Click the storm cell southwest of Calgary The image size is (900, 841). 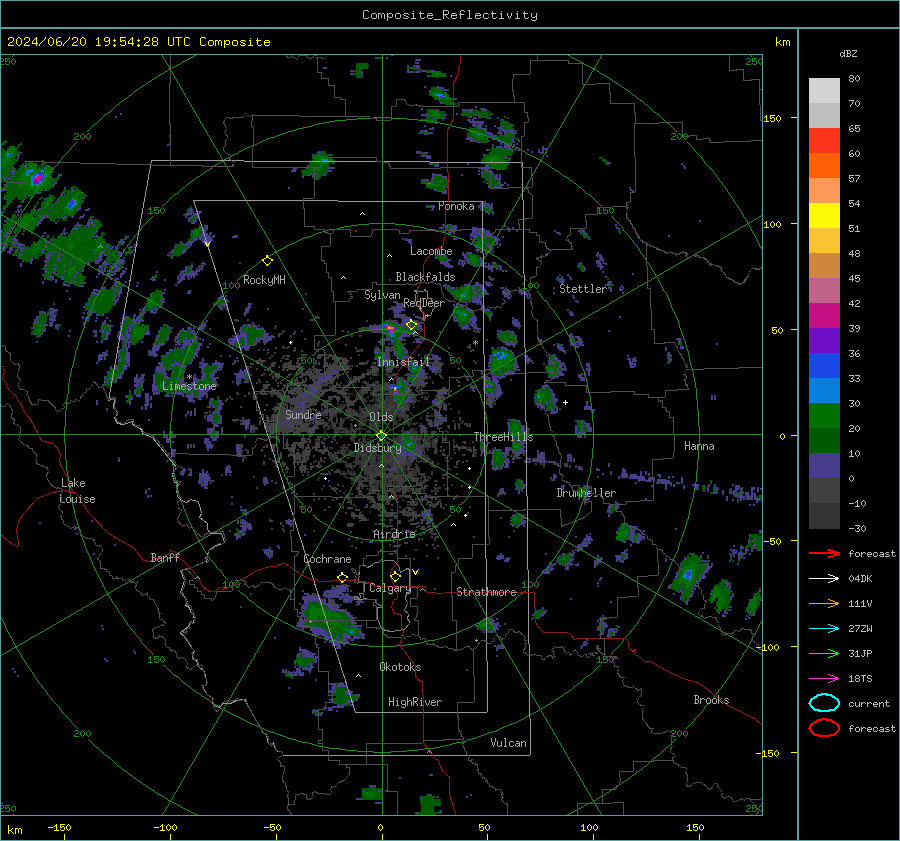[329, 619]
